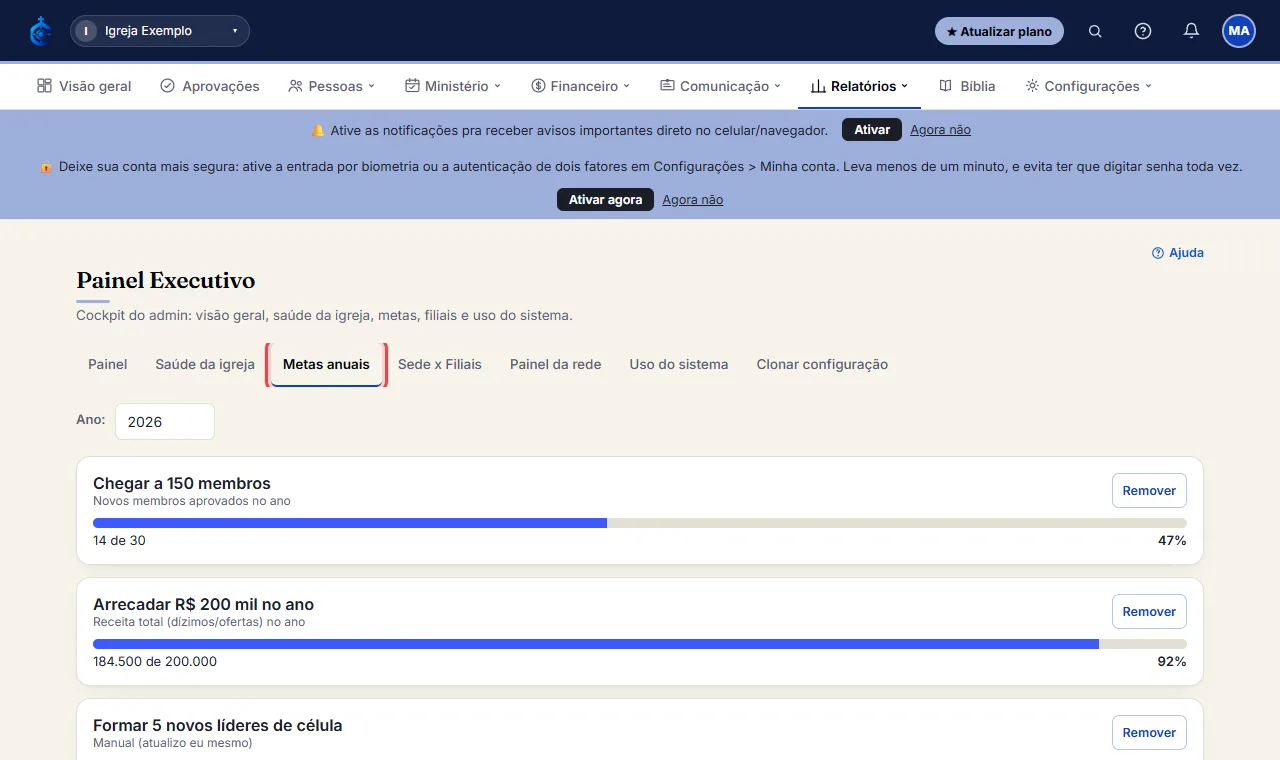Screen dimensions: 1280x760
Task: Click the 184.500 de 200.000 value
Action: click(x=155, y=661)
